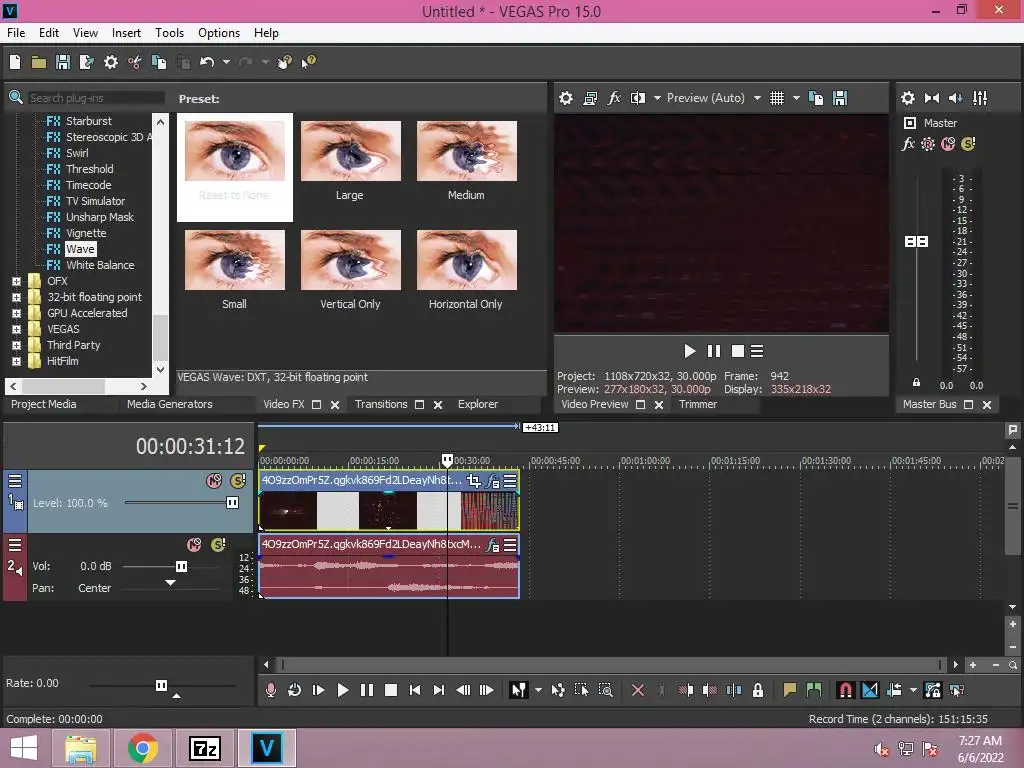
Task: Open Master Bus audio properties gear
Action: tap(908, 98)
